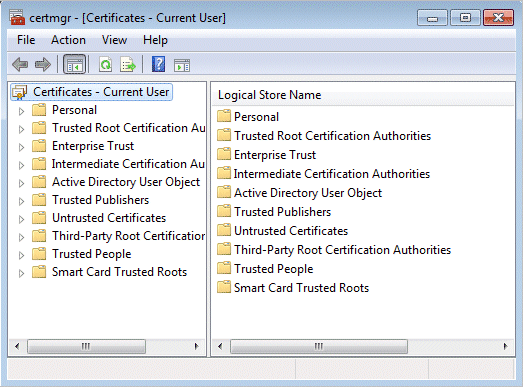
Task: Select Third-Party Root Certification Authorities text in the list
Action: click(x=343, y=250)
